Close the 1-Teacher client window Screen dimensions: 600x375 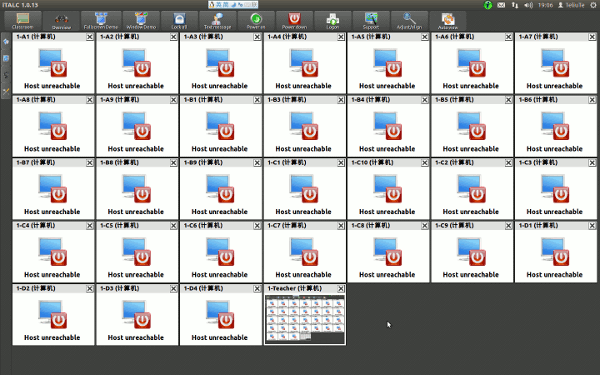(341, 289)
